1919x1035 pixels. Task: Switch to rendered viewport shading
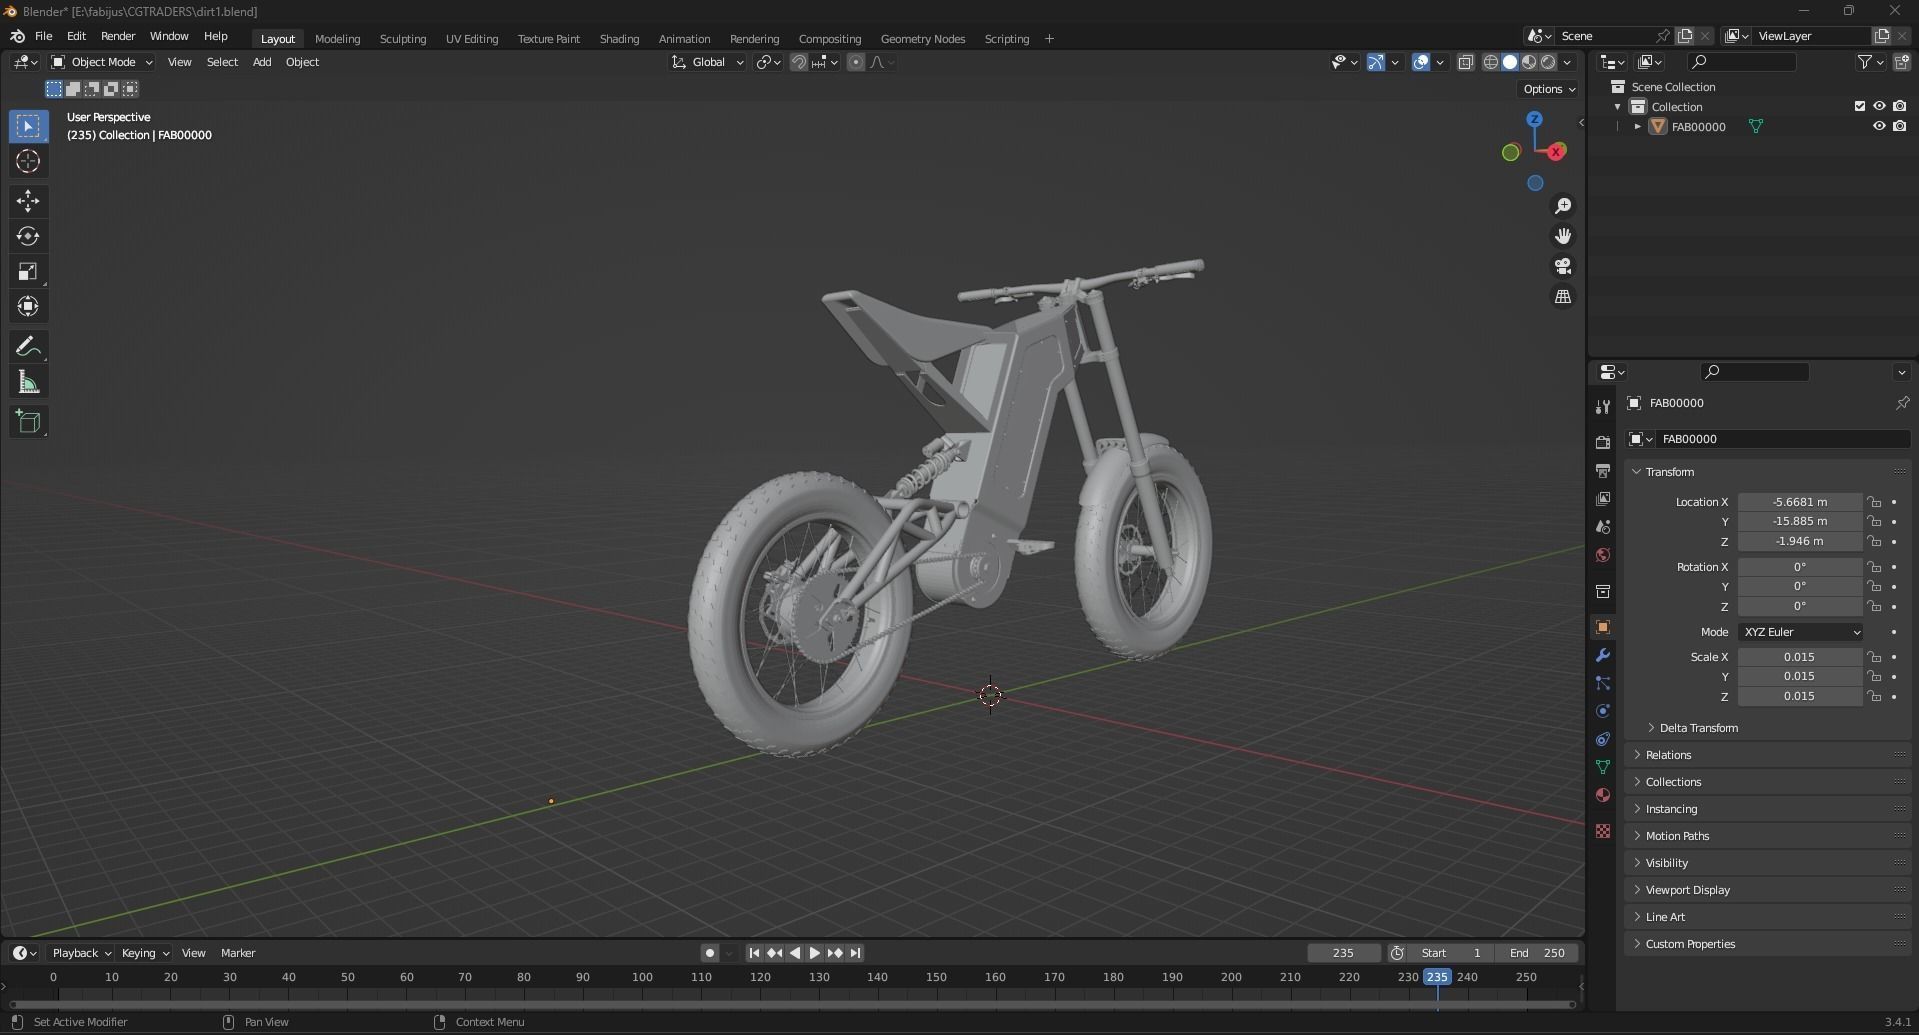1548,62
